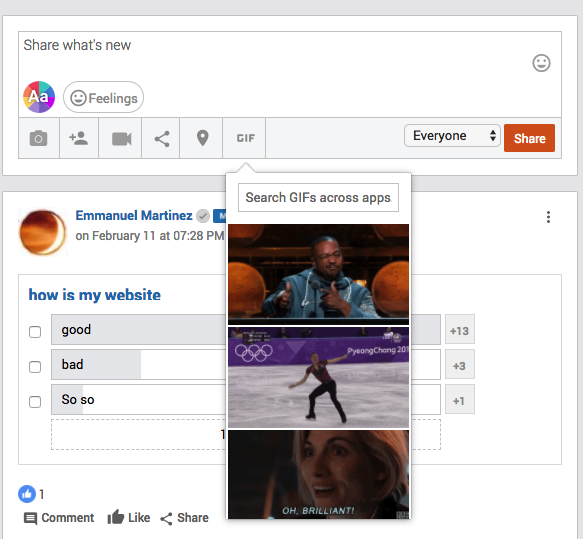Pick the man pointing GIF thumbnail
Screen dimensions: 583x539
(318, 274)
